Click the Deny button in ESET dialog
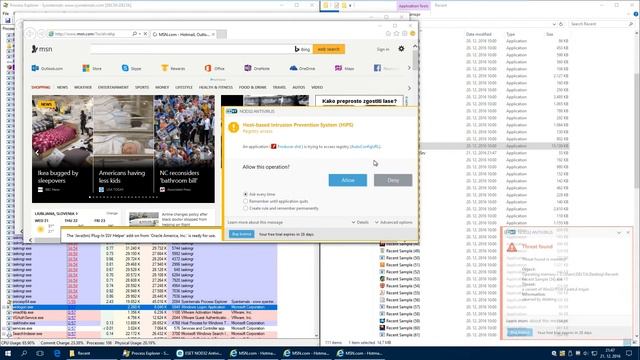Image resolution: width=640 pixels, height=360 pixels. click(x=393, y=180)
